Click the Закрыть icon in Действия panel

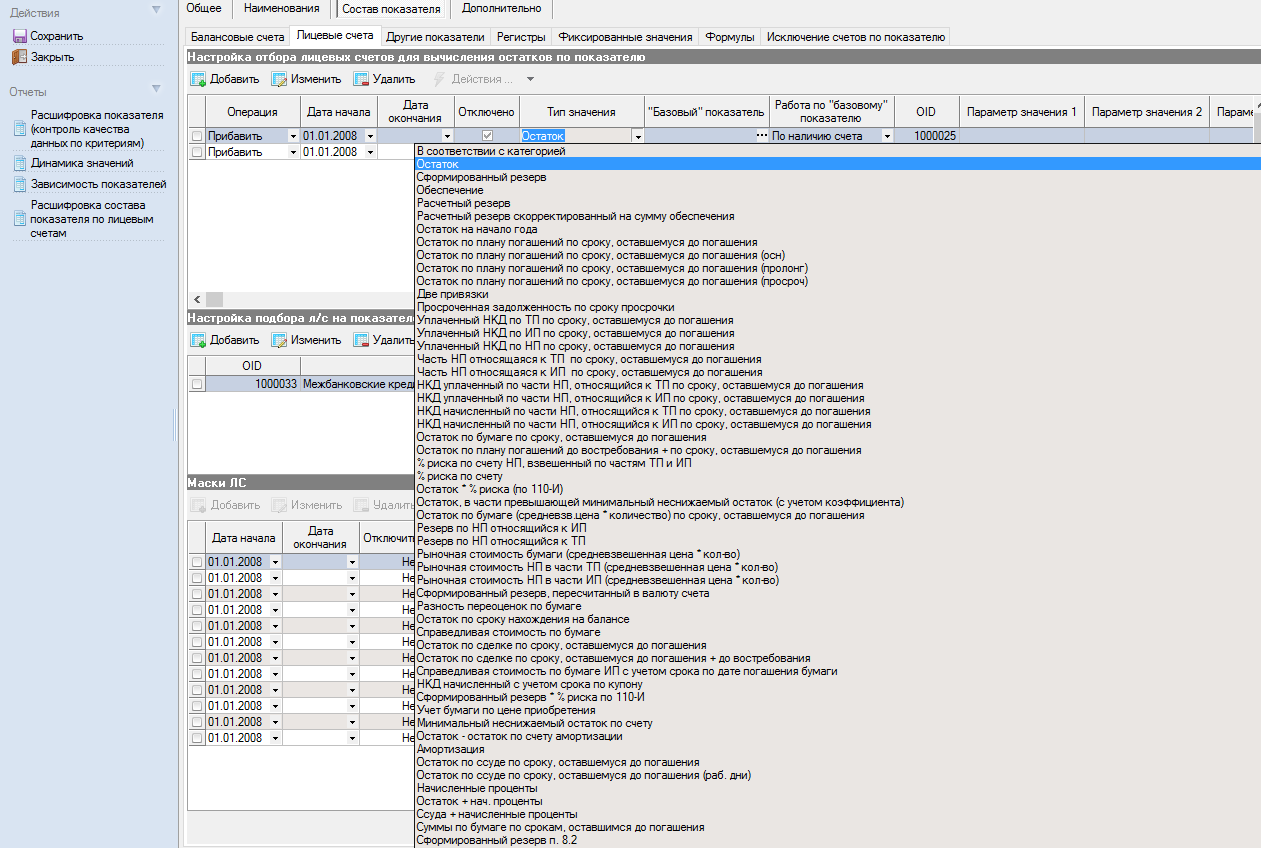click(x=19, y=57)
